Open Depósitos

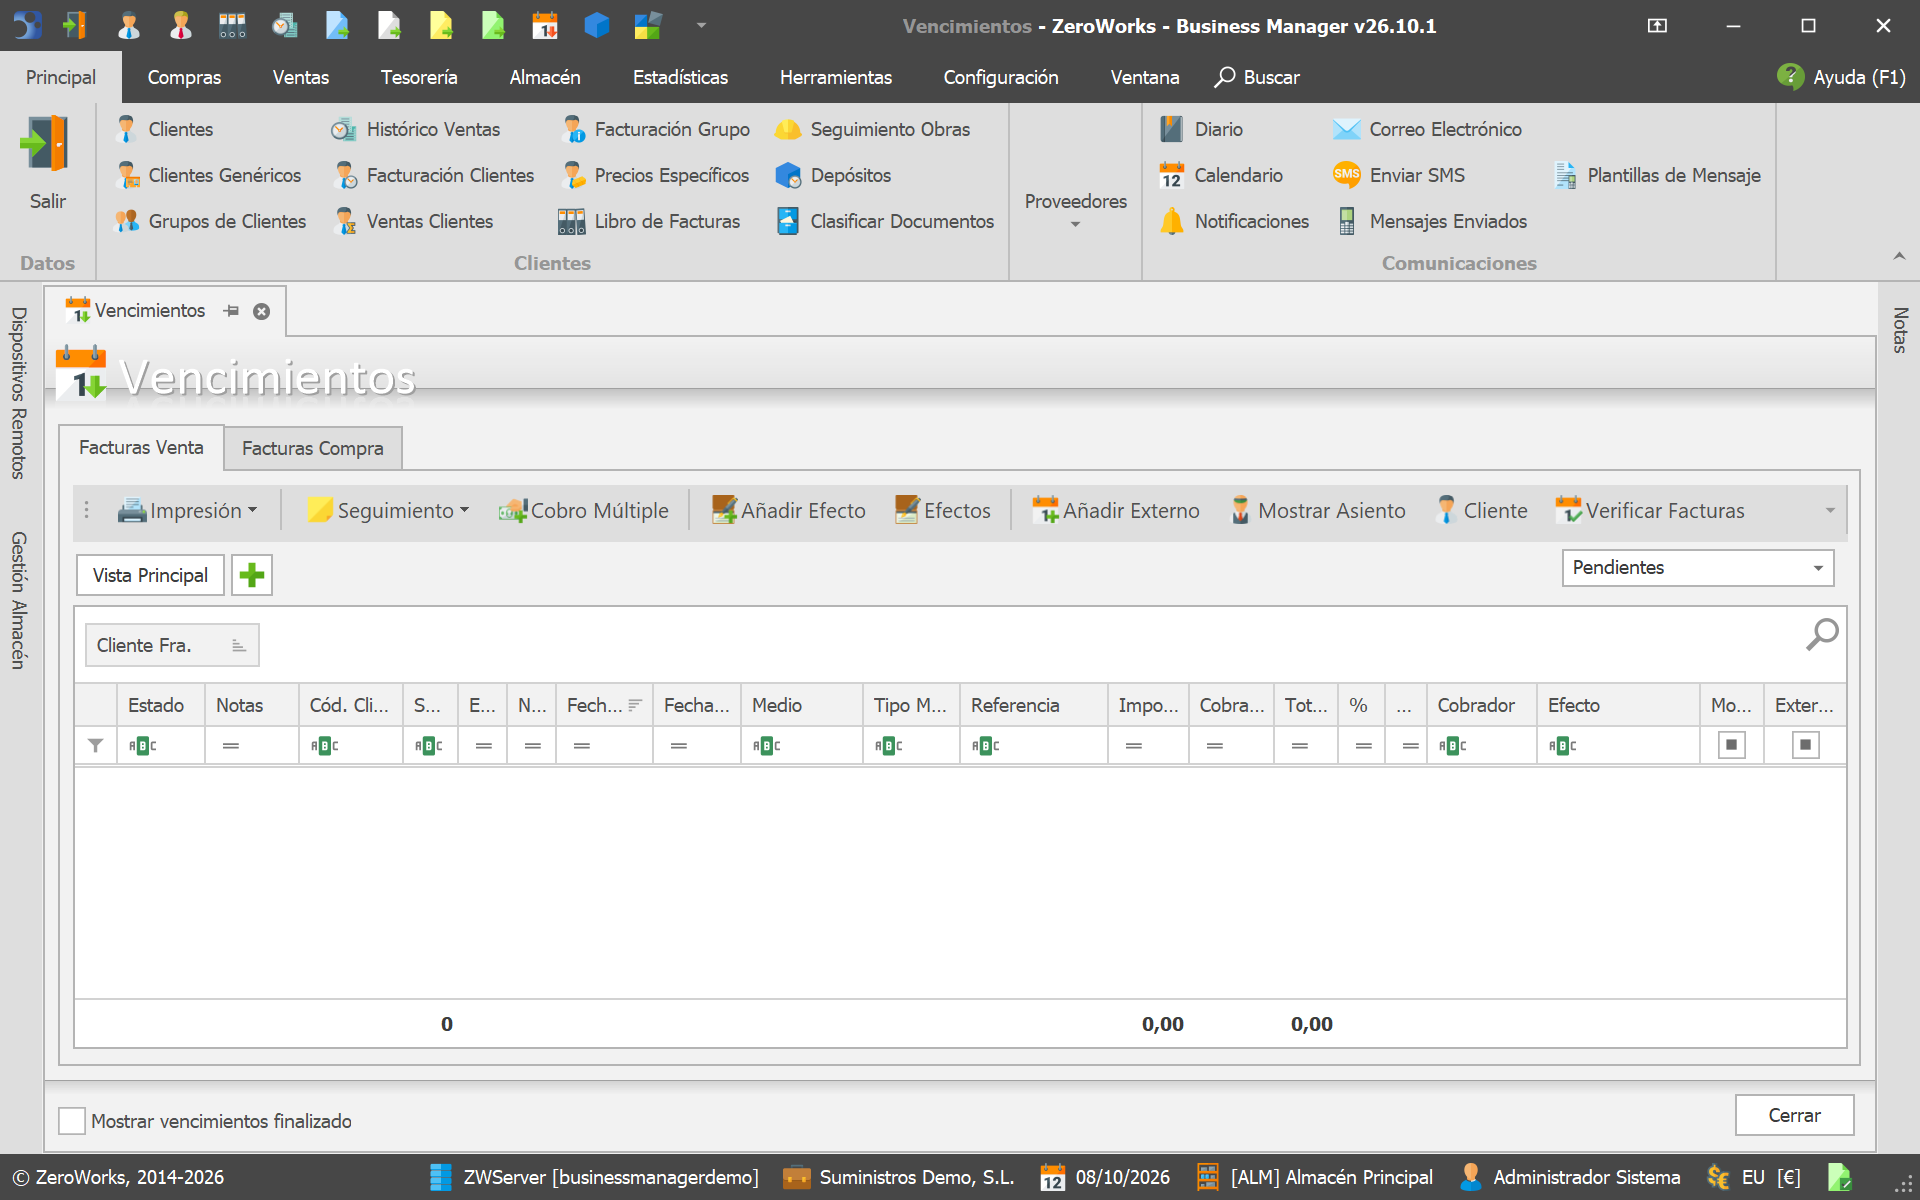[x=833, y=175]
